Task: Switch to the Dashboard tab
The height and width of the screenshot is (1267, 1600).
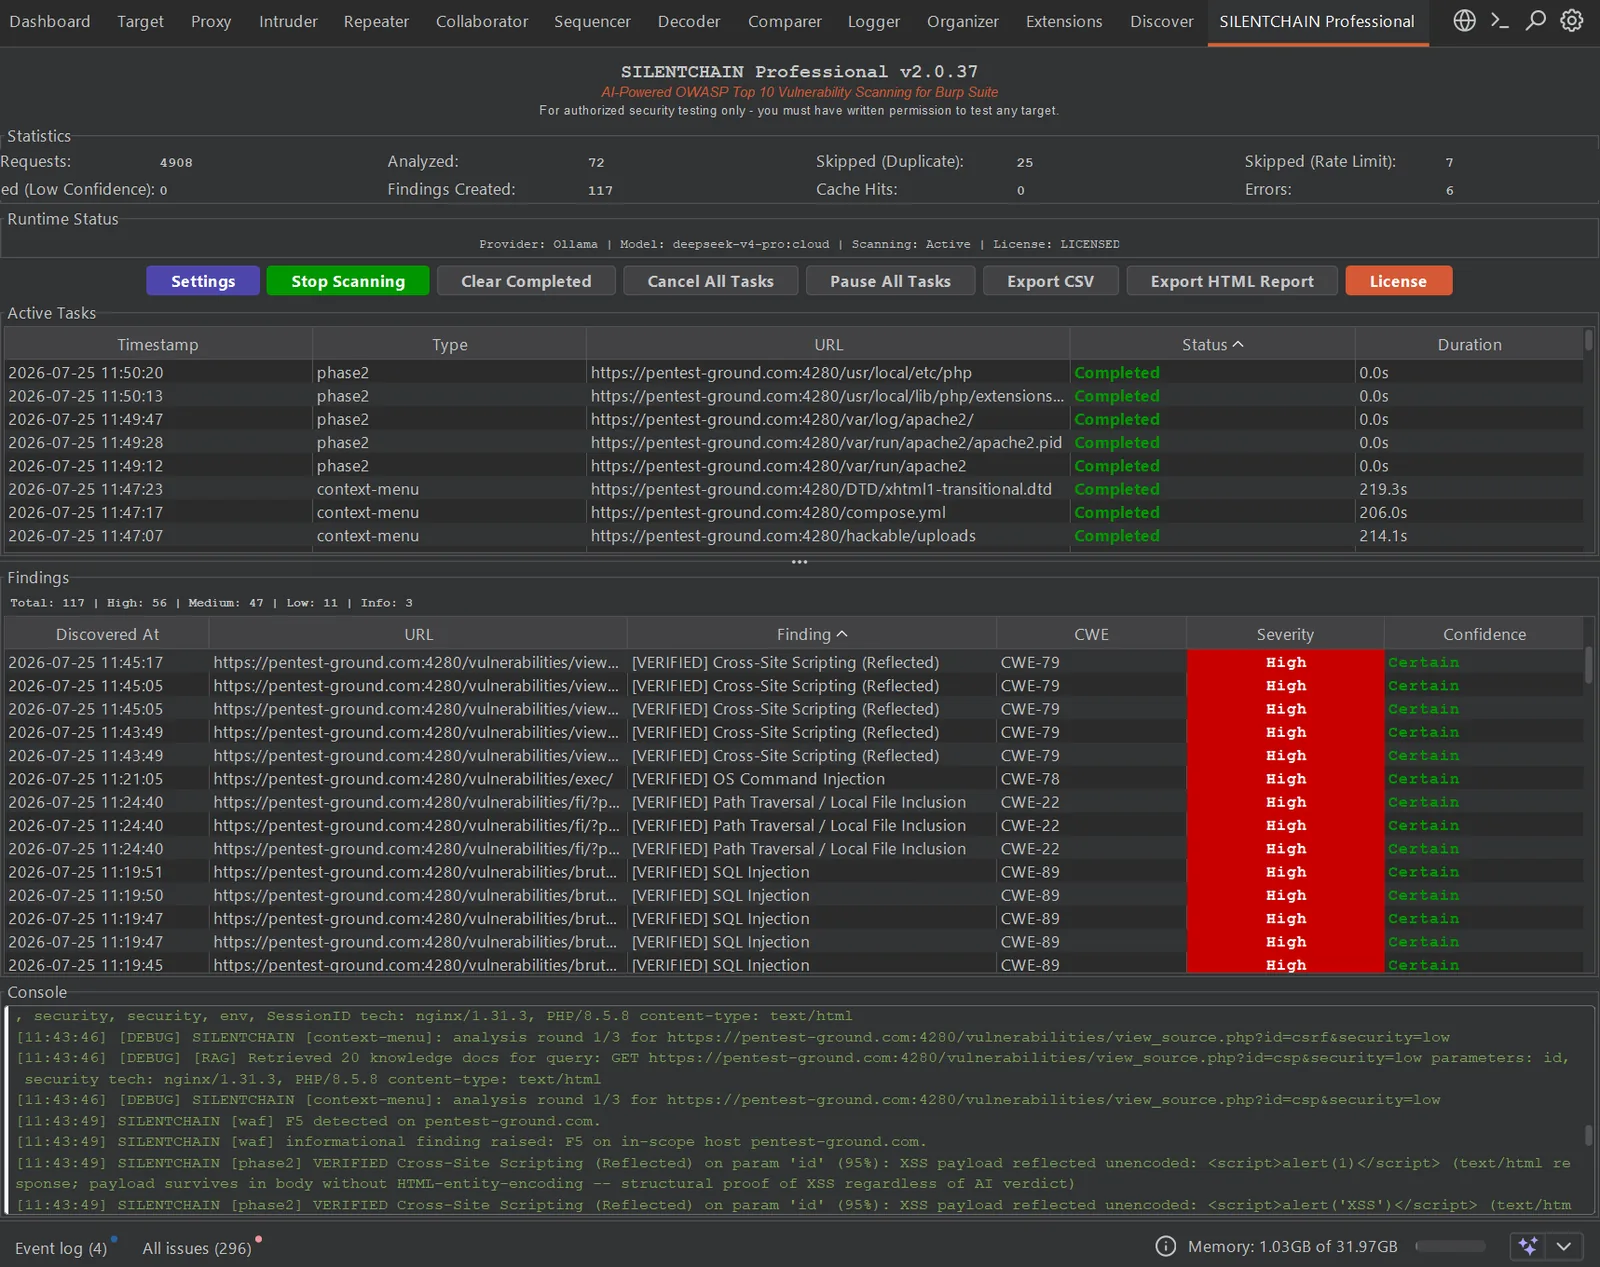Action: [50, 21]
